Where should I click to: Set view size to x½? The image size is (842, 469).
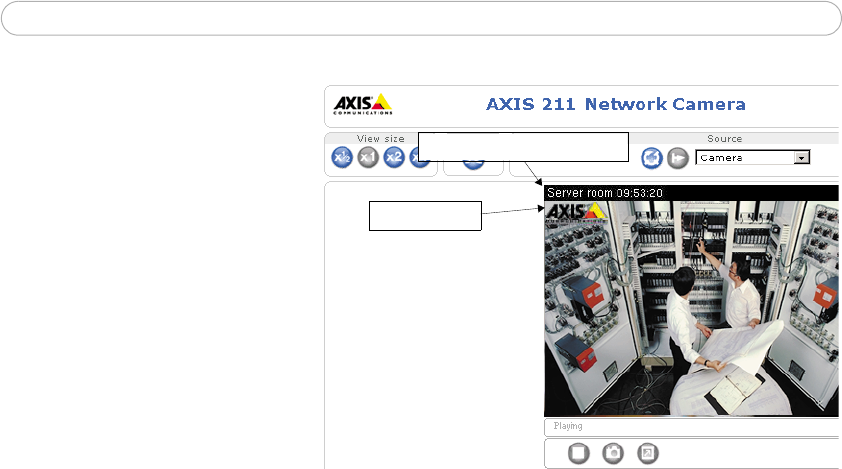[x=342, y=157]
